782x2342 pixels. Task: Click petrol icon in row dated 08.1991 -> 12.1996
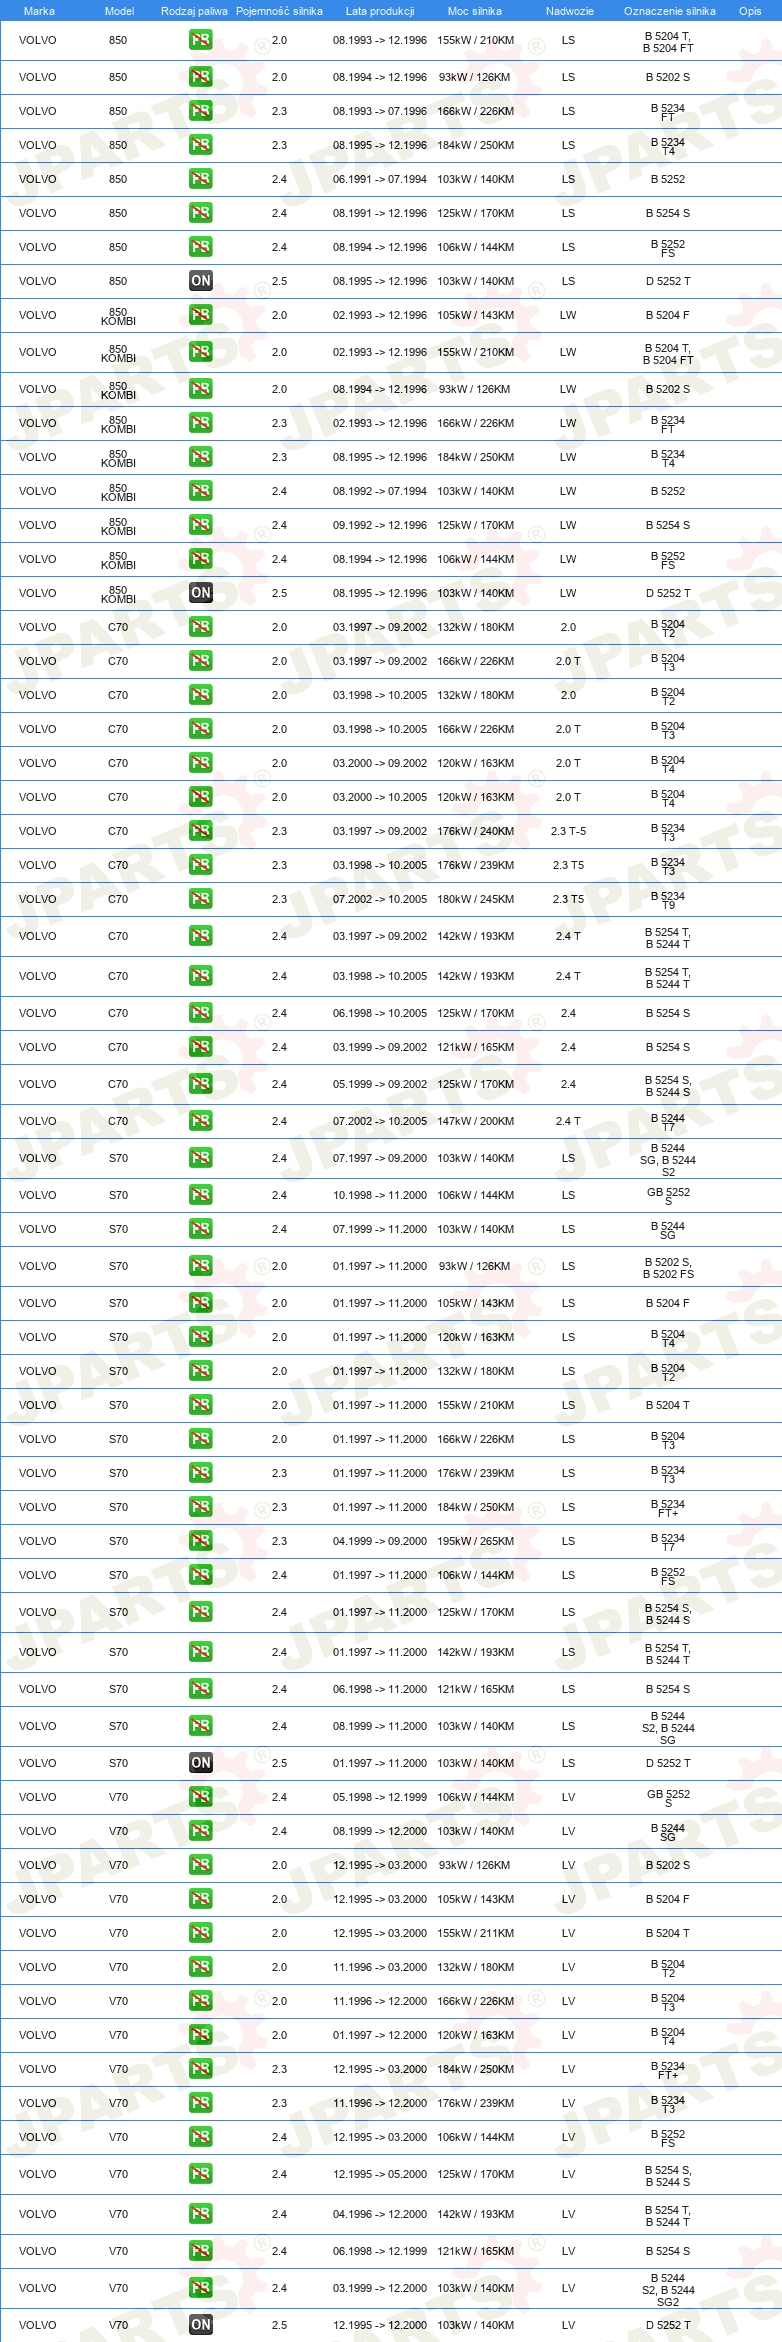click(201, 213)
